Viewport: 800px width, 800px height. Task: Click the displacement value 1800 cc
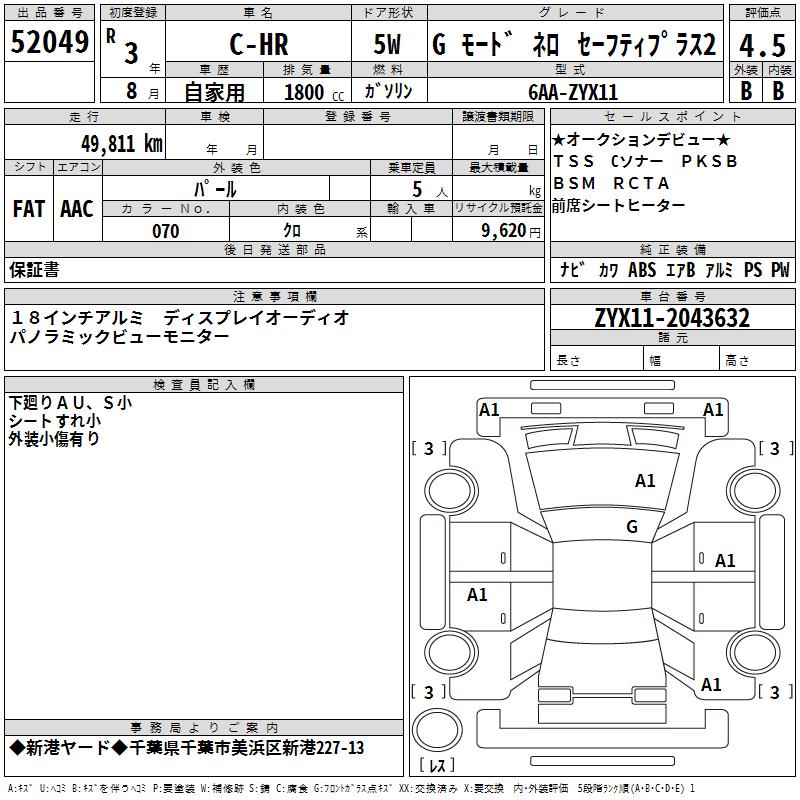click(x=314, y=92)
